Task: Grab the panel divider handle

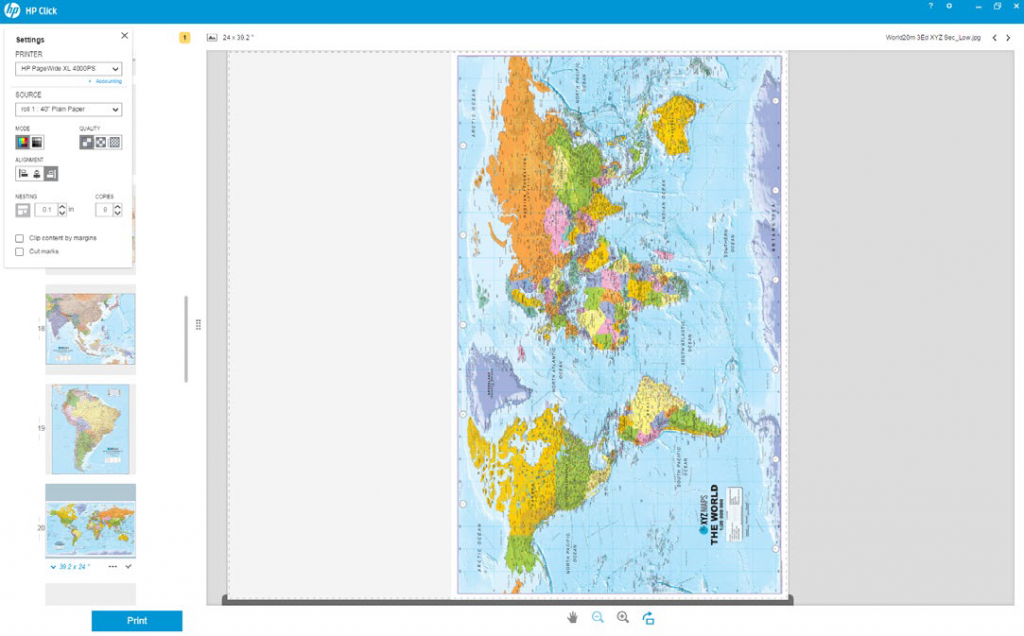Action: [x=198, y=325]
